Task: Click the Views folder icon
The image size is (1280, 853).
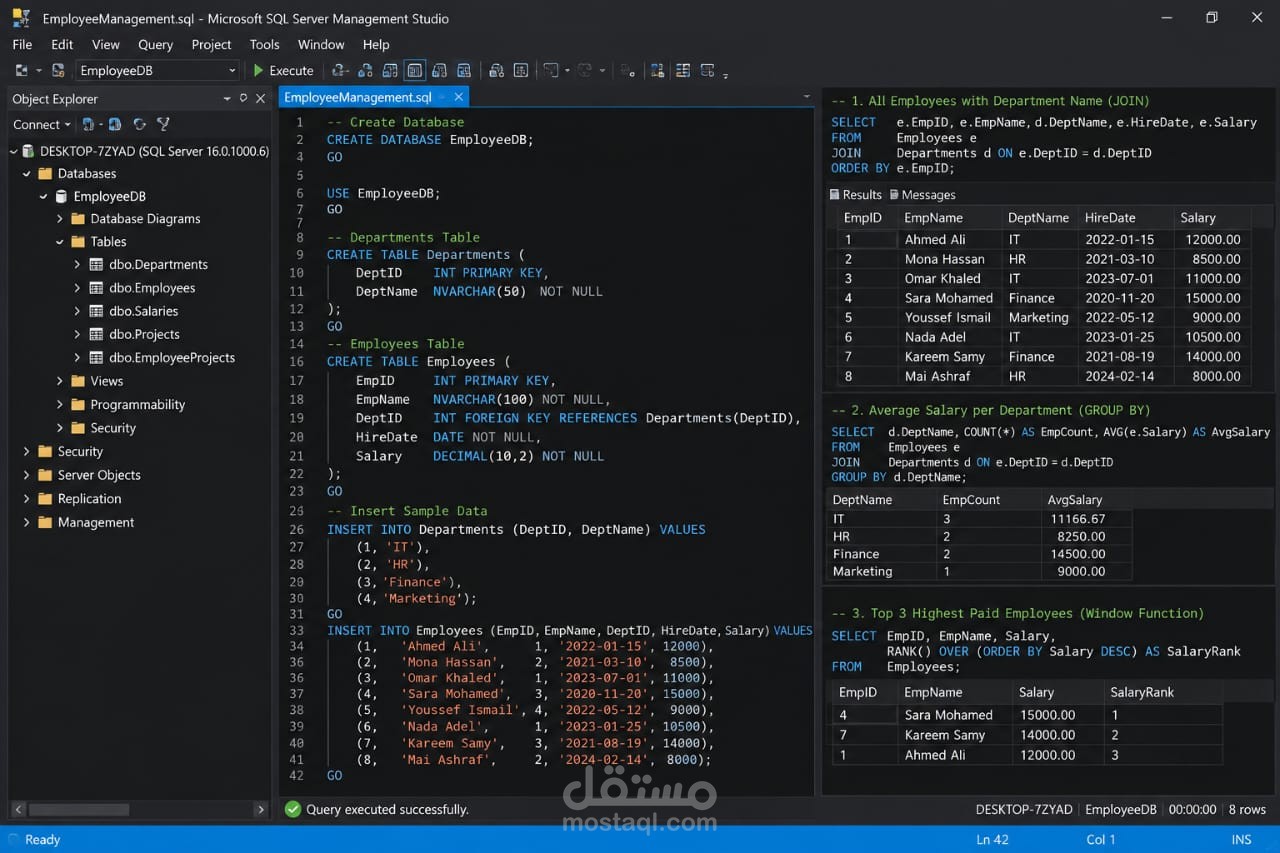Action: (78, 381)
